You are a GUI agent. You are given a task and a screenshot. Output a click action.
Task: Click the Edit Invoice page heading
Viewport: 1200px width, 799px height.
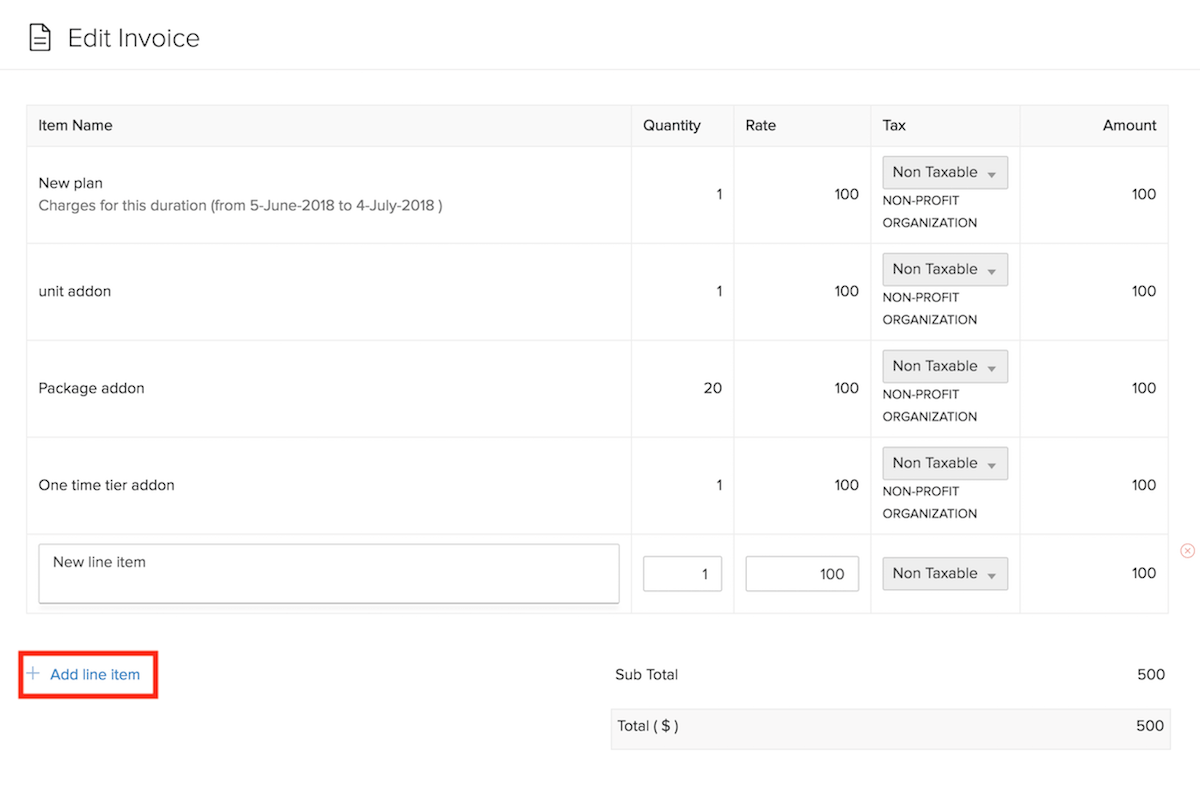(x=133, y=39)
